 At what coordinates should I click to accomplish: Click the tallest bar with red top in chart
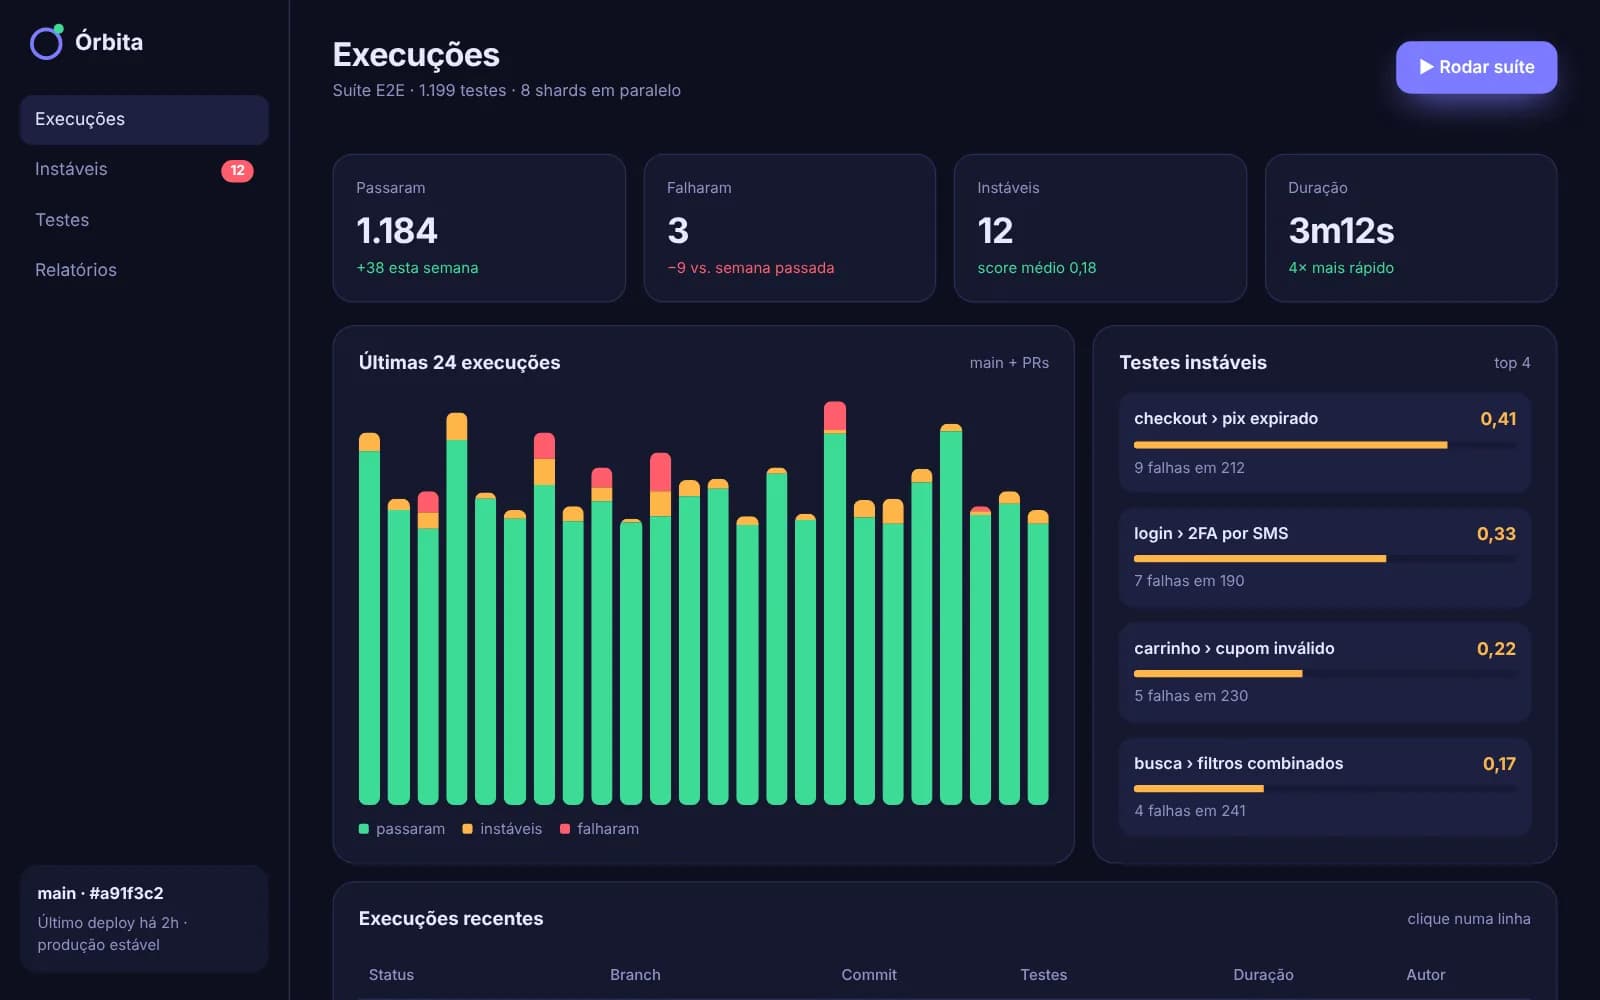[x=835, y=603]
